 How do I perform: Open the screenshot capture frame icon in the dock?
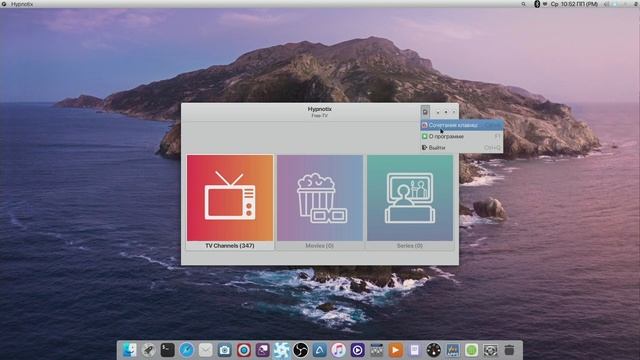pyautogui.click(x=490, y=350)
